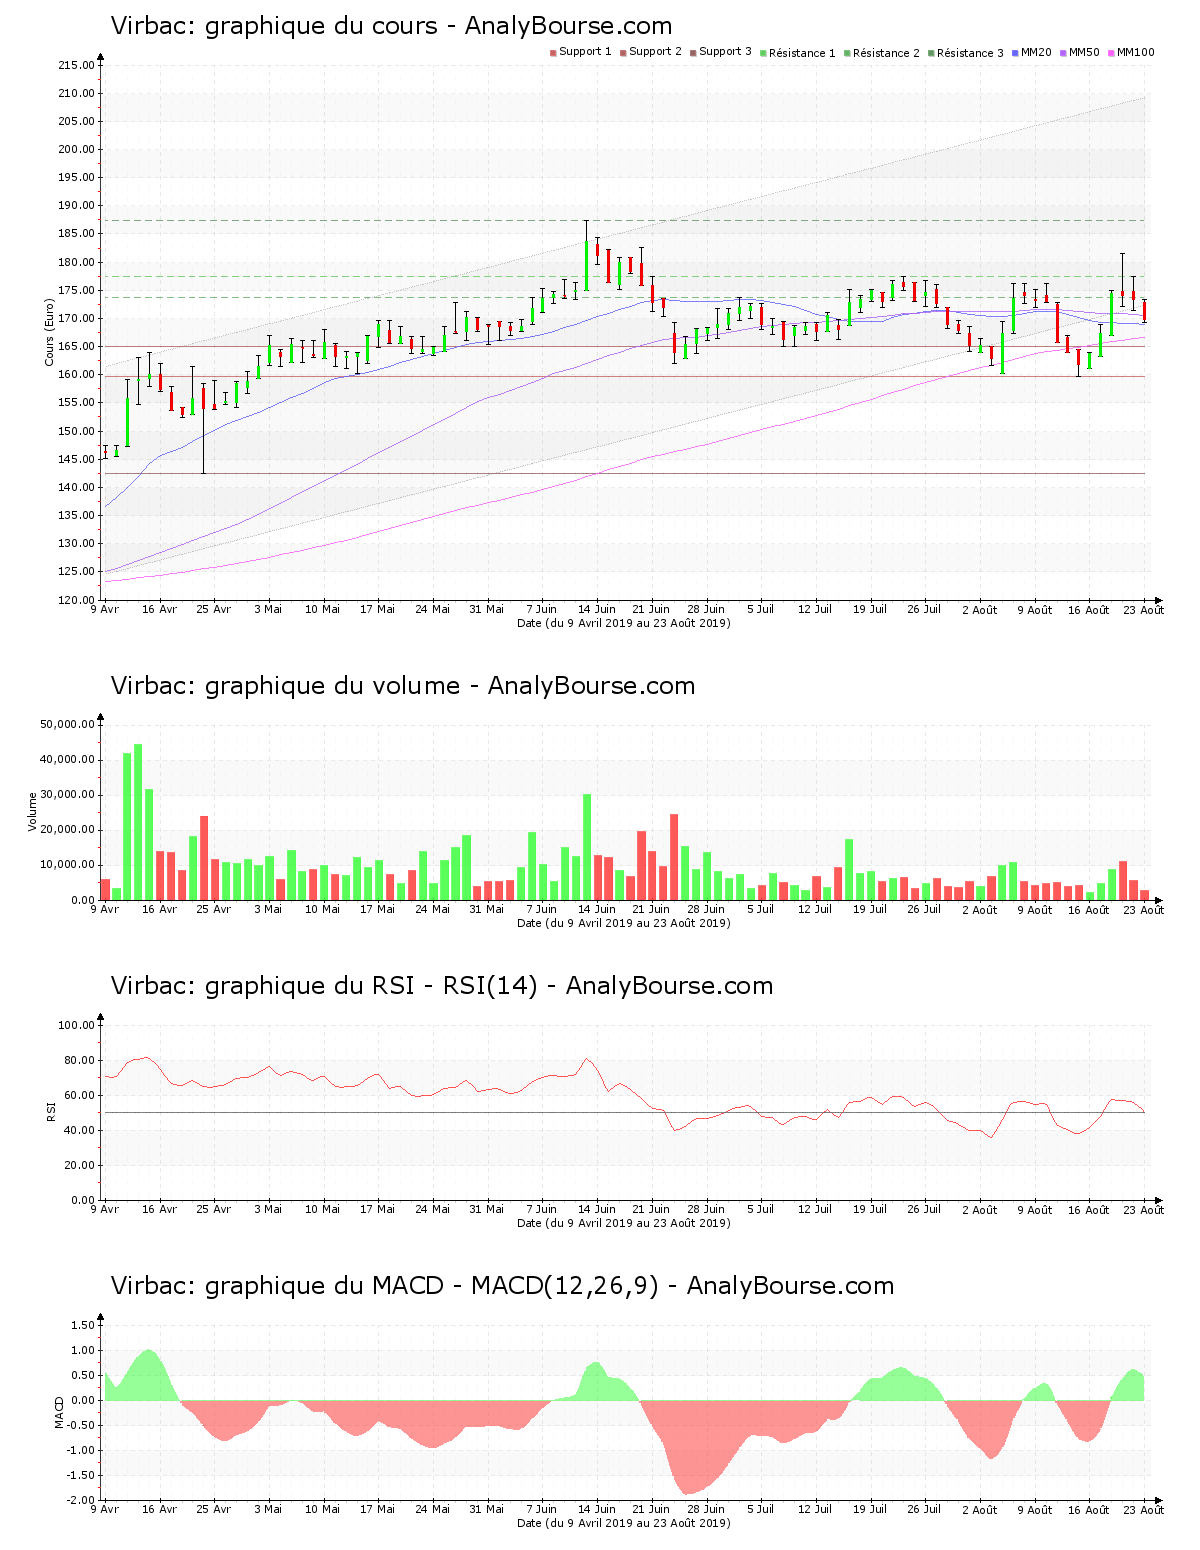The image size is (1200, 1550).
Task: Click the 'graphique du MACD - MACD(12,26,9)' title
Action: click(x=502, y=1286)
